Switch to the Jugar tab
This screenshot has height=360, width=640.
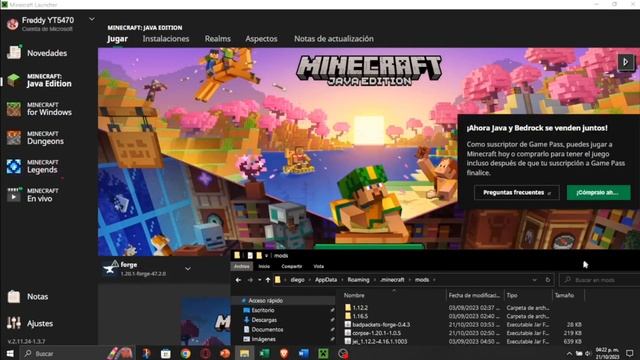tap(118, 39)
